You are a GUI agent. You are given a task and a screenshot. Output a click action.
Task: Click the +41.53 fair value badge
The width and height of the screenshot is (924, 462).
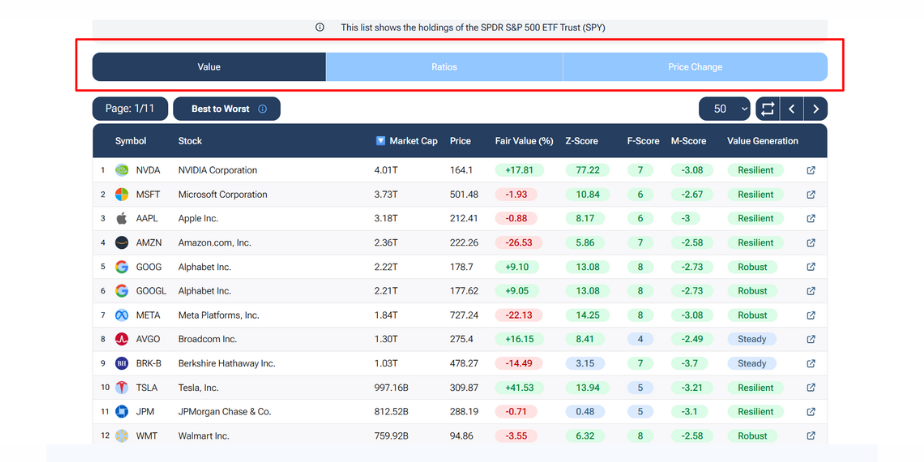click(x=519, y=388)
